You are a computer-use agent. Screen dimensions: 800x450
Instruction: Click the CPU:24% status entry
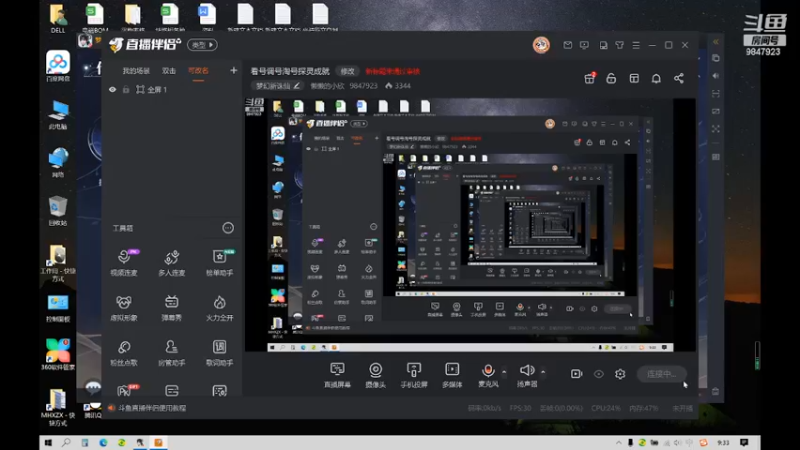point(606,408)
